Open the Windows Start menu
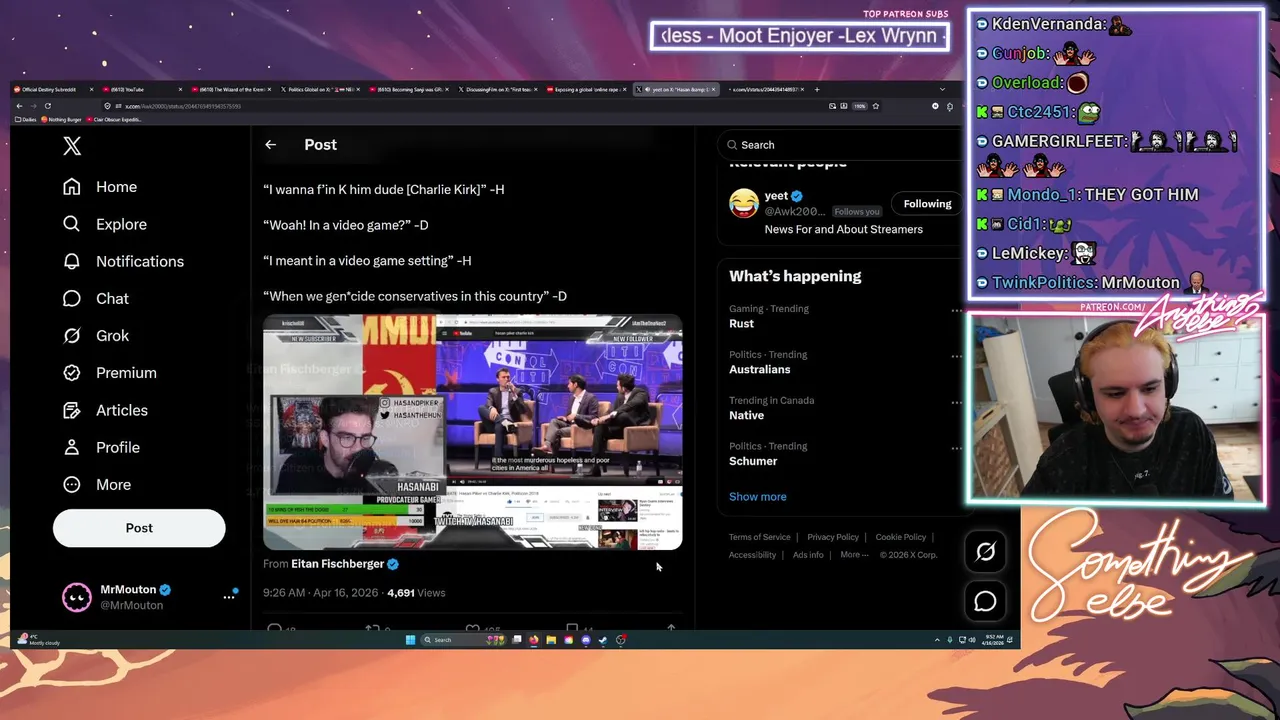Image resolution: width=1280 pixels, height=720 pixels. (410, 640)
